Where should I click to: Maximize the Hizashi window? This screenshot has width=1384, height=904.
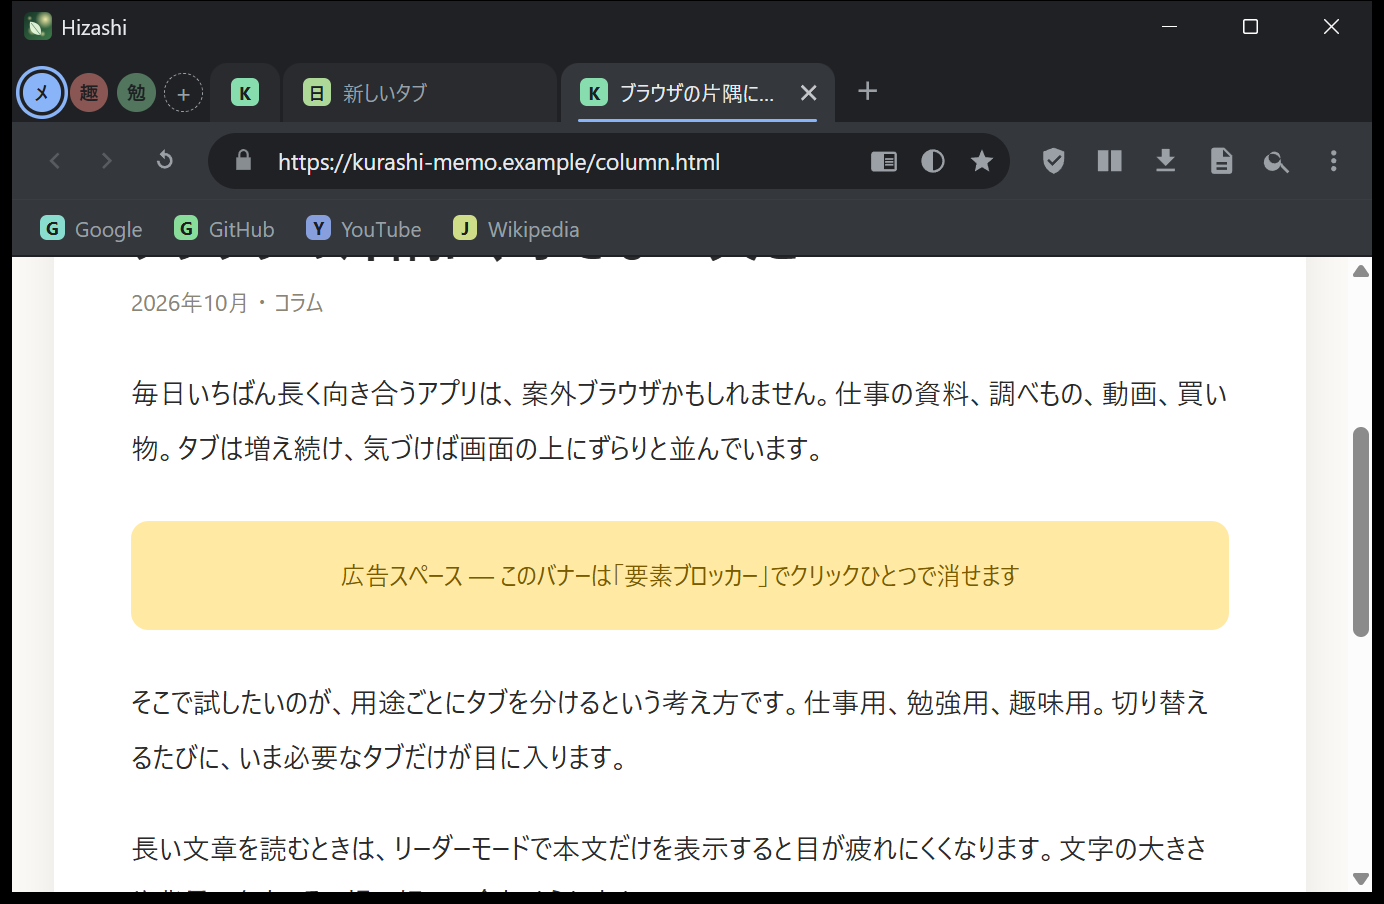(1250, 27)
